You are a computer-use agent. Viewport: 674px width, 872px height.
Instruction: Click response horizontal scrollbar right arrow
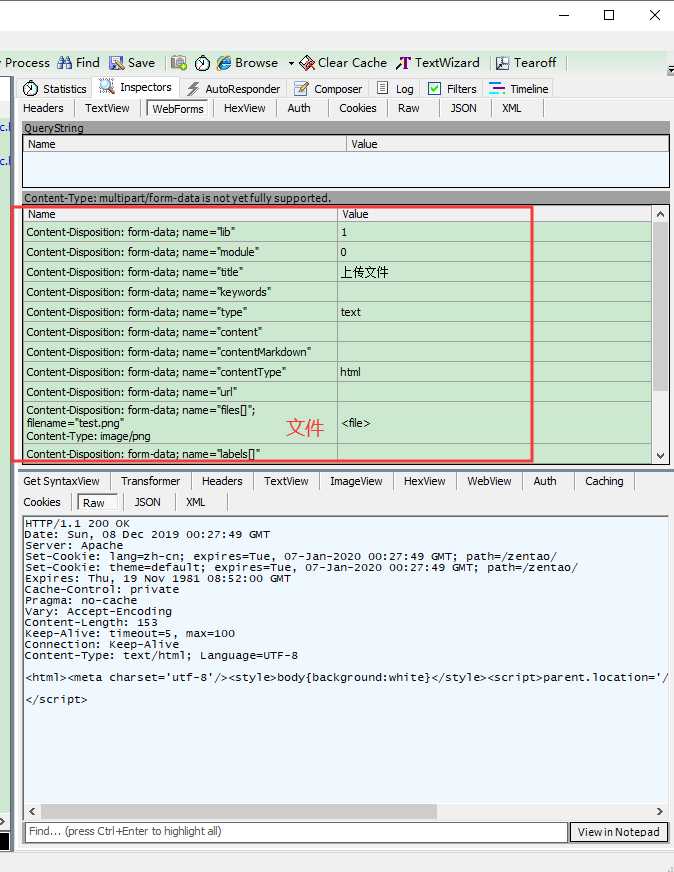pyautogui.click(x=660, y=811)
